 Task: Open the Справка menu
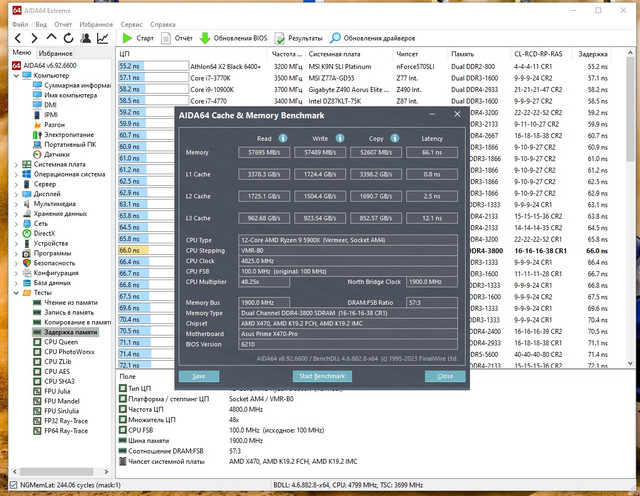[x=162, y=24]
